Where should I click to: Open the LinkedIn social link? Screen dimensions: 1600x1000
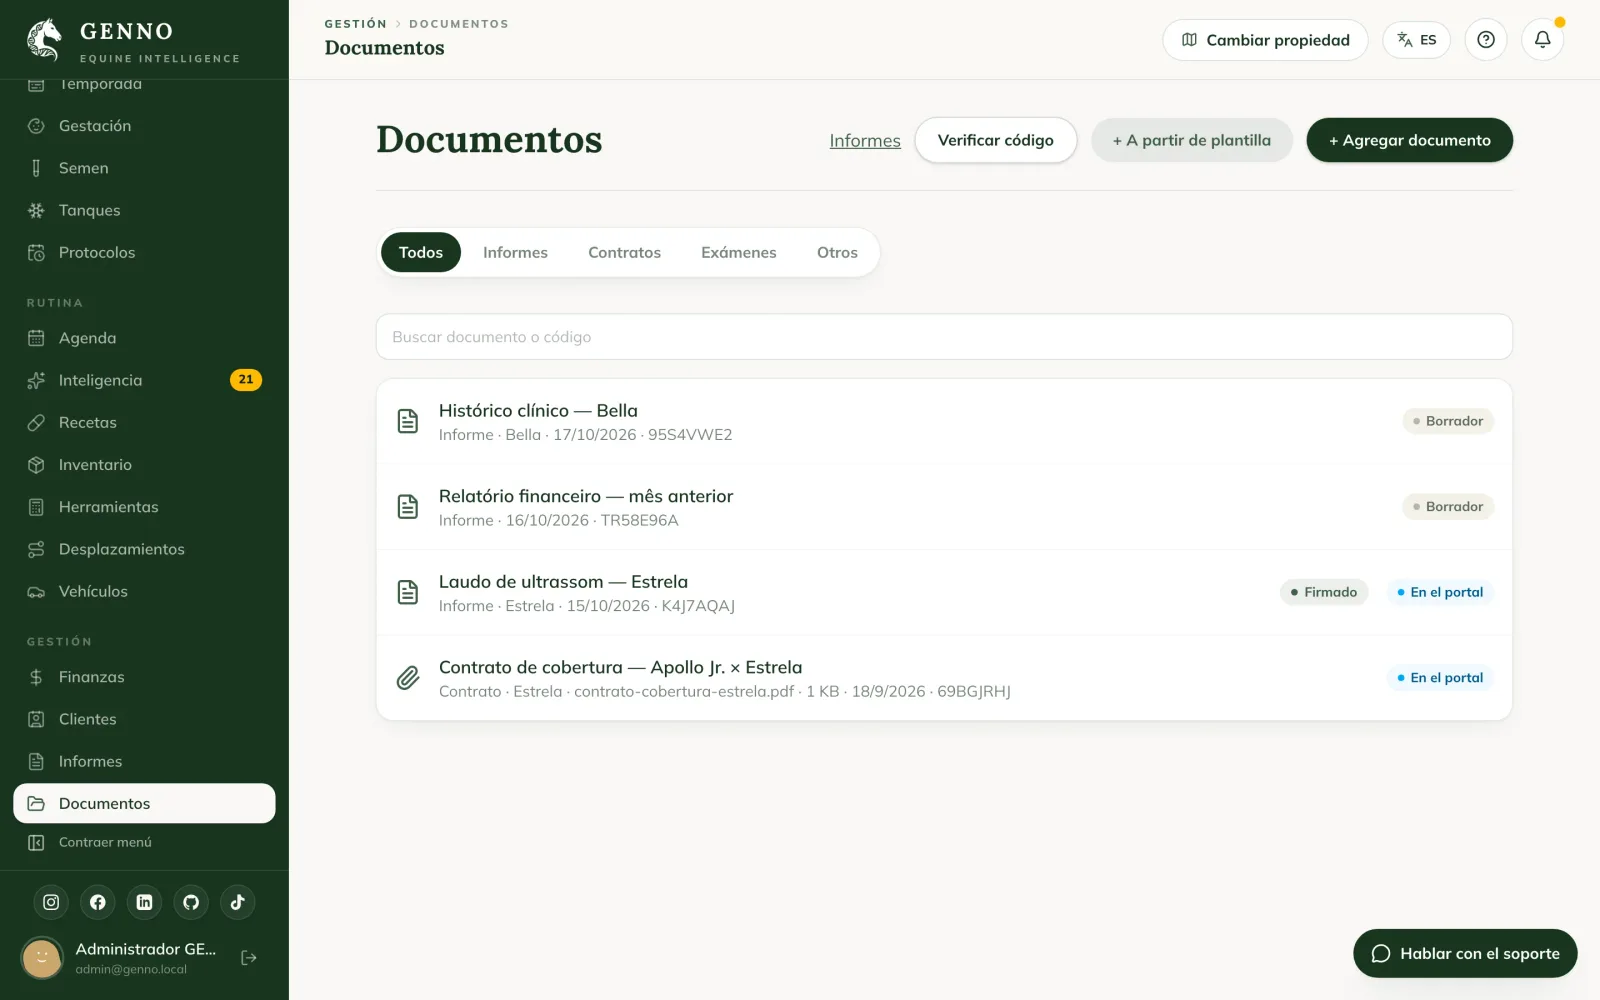pos(144,902)
